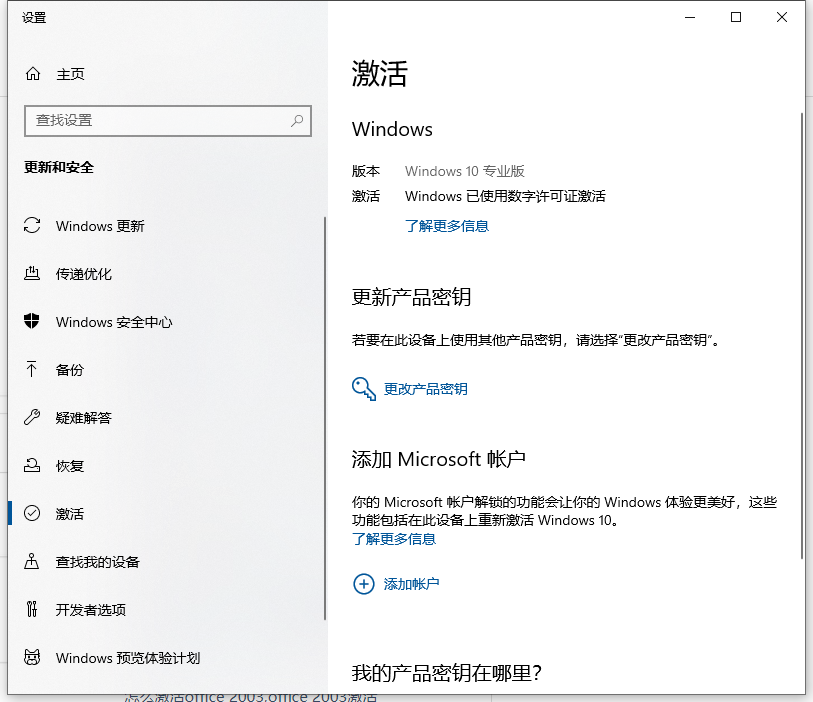Open 传递优化 settings page
Image resolution: width=813 pixels, height=702 pixels.
[x=83, y=274]
